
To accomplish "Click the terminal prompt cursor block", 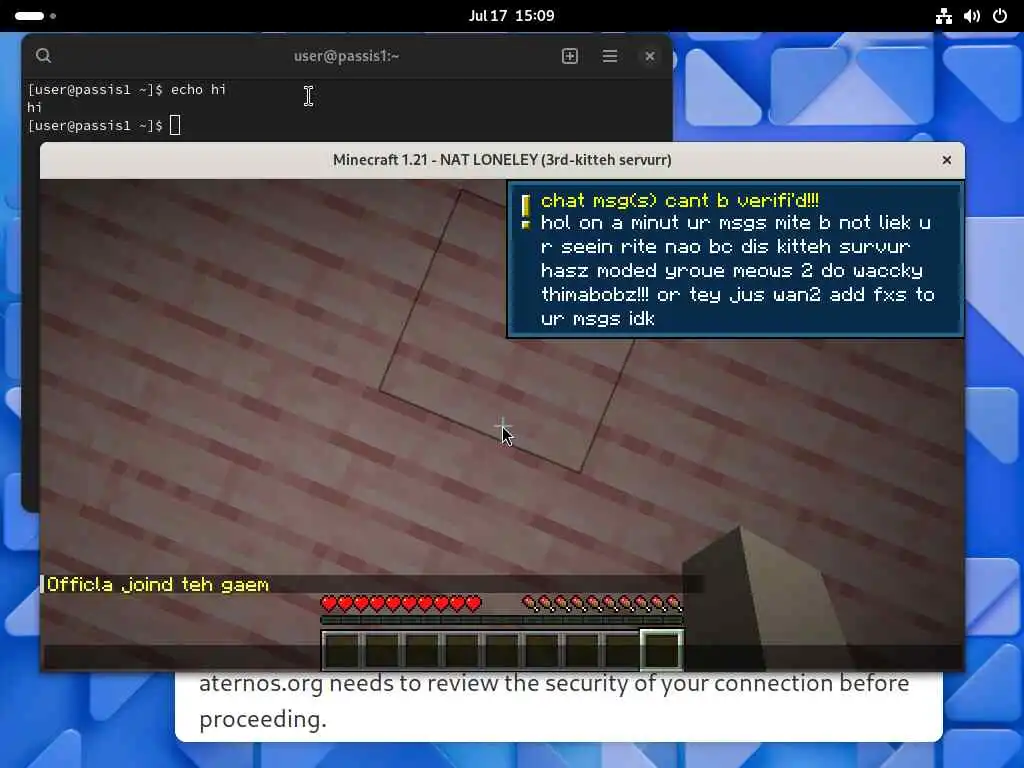I will click(x=175, y=125).
